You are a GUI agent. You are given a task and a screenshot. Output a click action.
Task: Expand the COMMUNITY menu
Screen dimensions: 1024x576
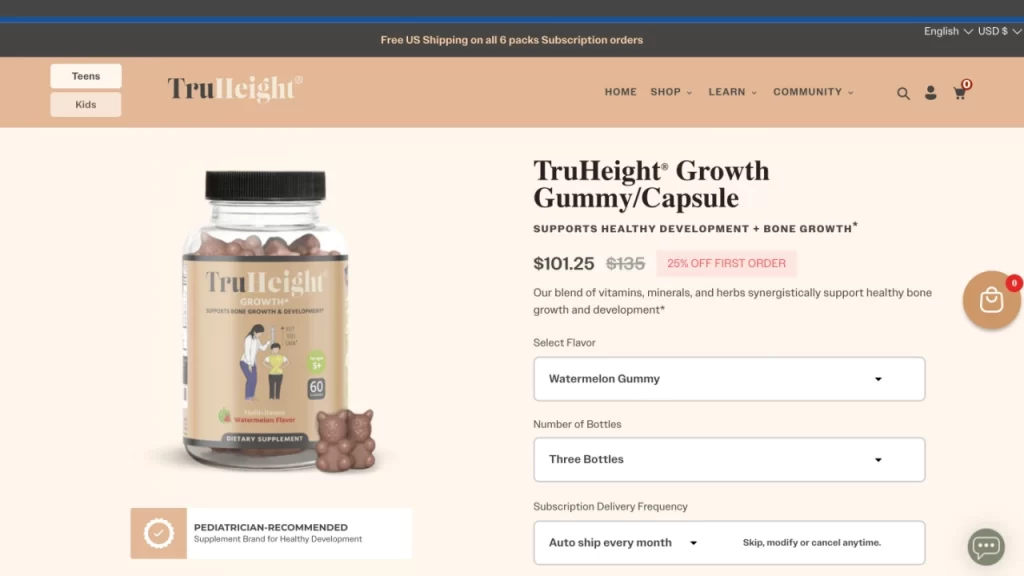[813, 92]
